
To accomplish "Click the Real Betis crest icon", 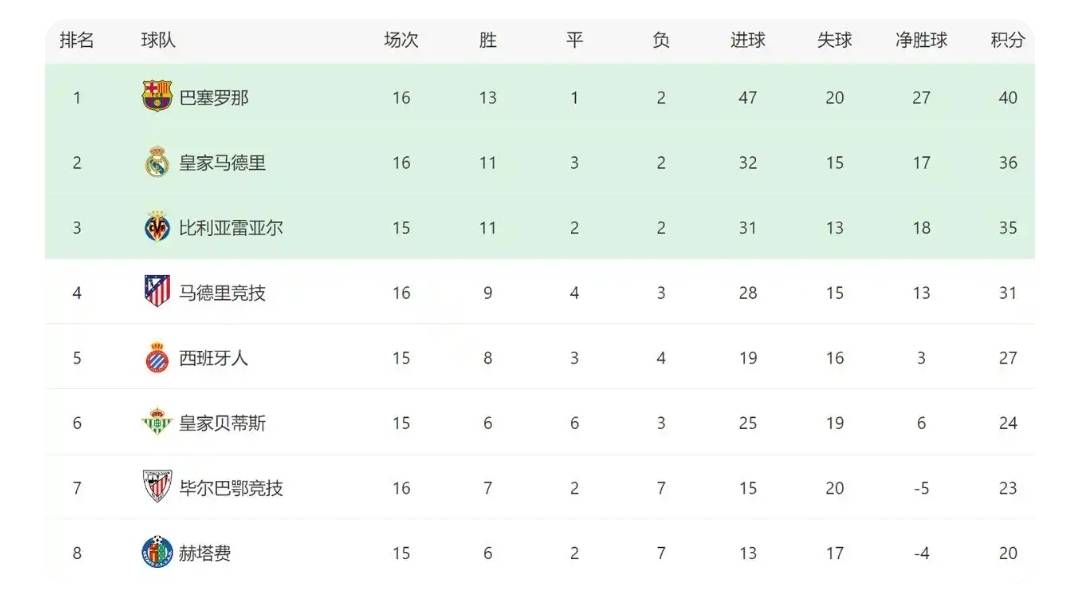I will (x=157, y=423).
